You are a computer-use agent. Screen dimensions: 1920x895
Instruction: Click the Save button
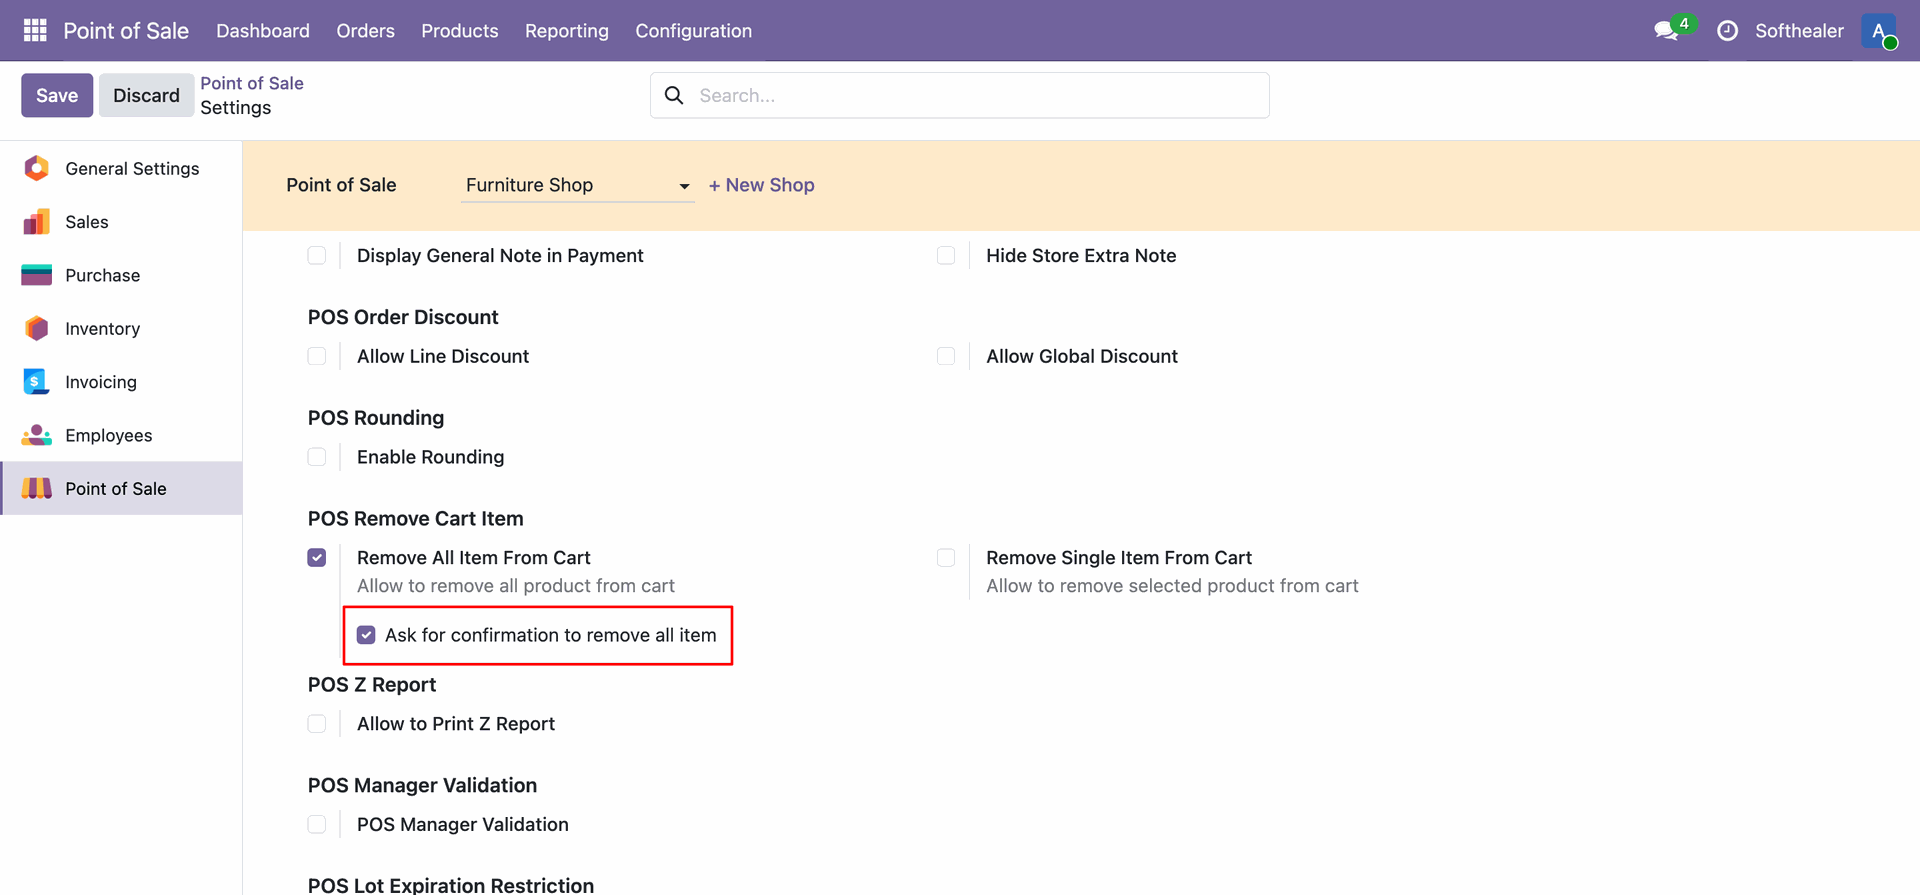[57, 95]
